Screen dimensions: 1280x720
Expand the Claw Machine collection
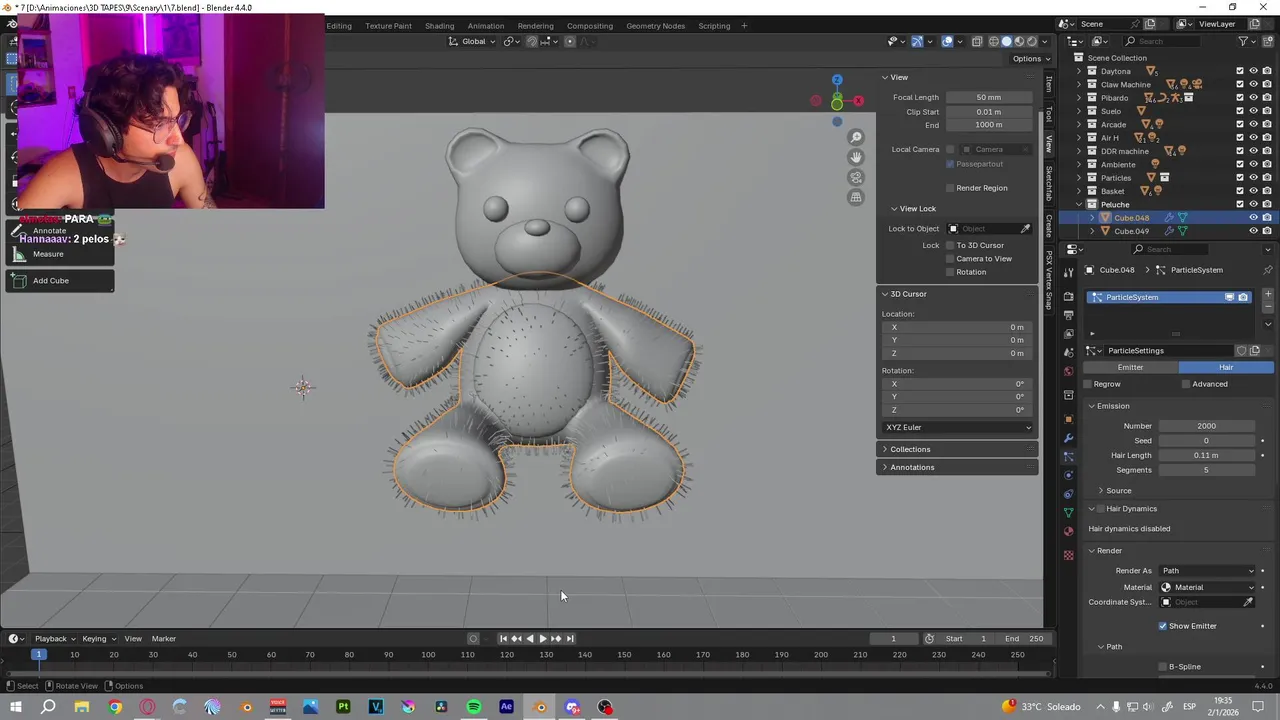[x=1079, y=85]
